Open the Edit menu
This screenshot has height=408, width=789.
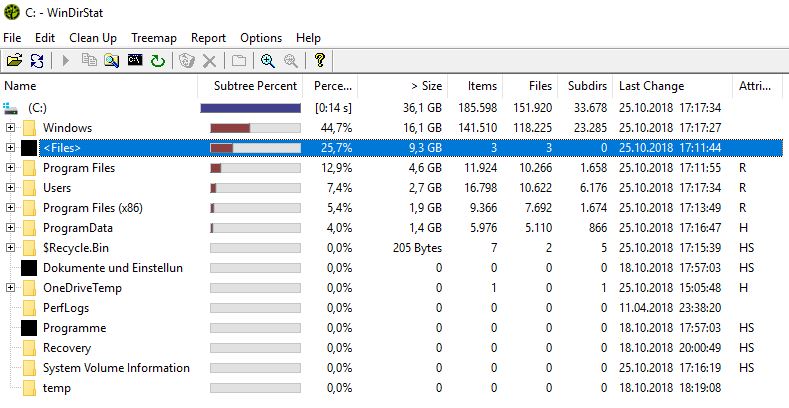[45, 38]
